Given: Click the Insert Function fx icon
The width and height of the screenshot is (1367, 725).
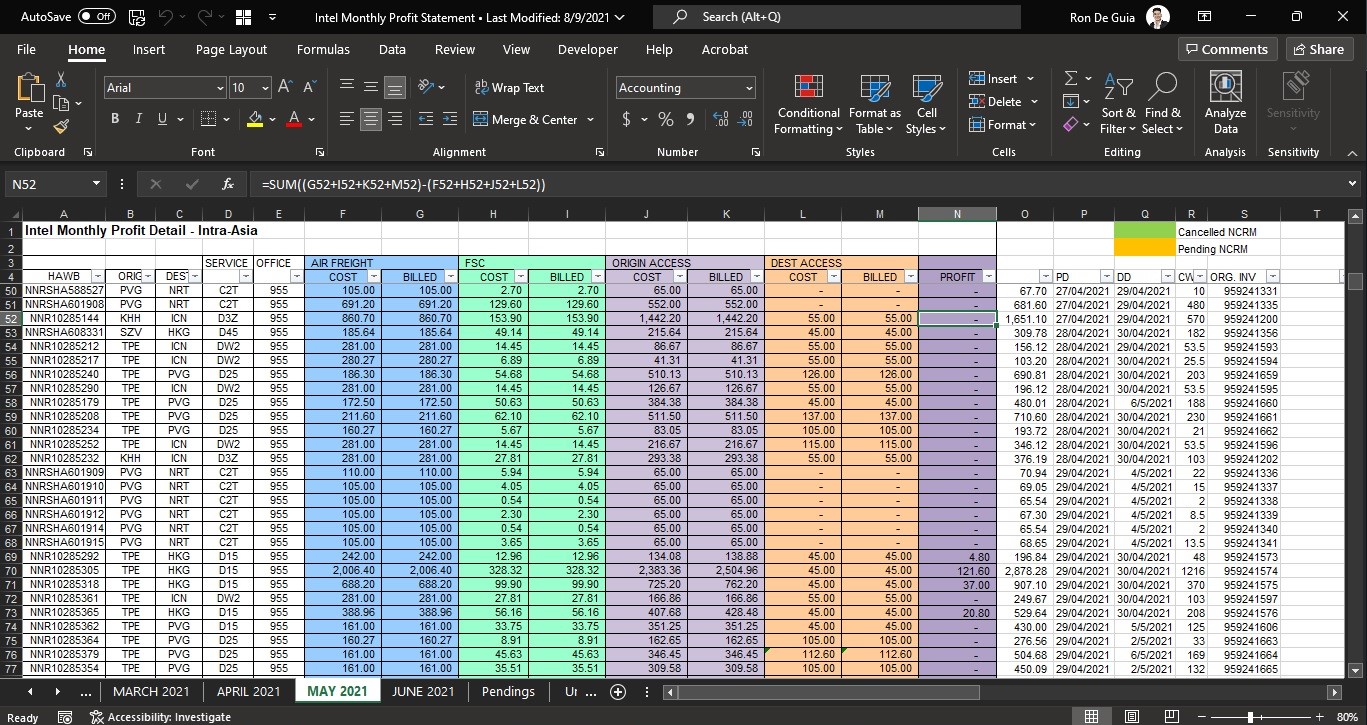Looking at the screenshot, I should tap(228, 184).
